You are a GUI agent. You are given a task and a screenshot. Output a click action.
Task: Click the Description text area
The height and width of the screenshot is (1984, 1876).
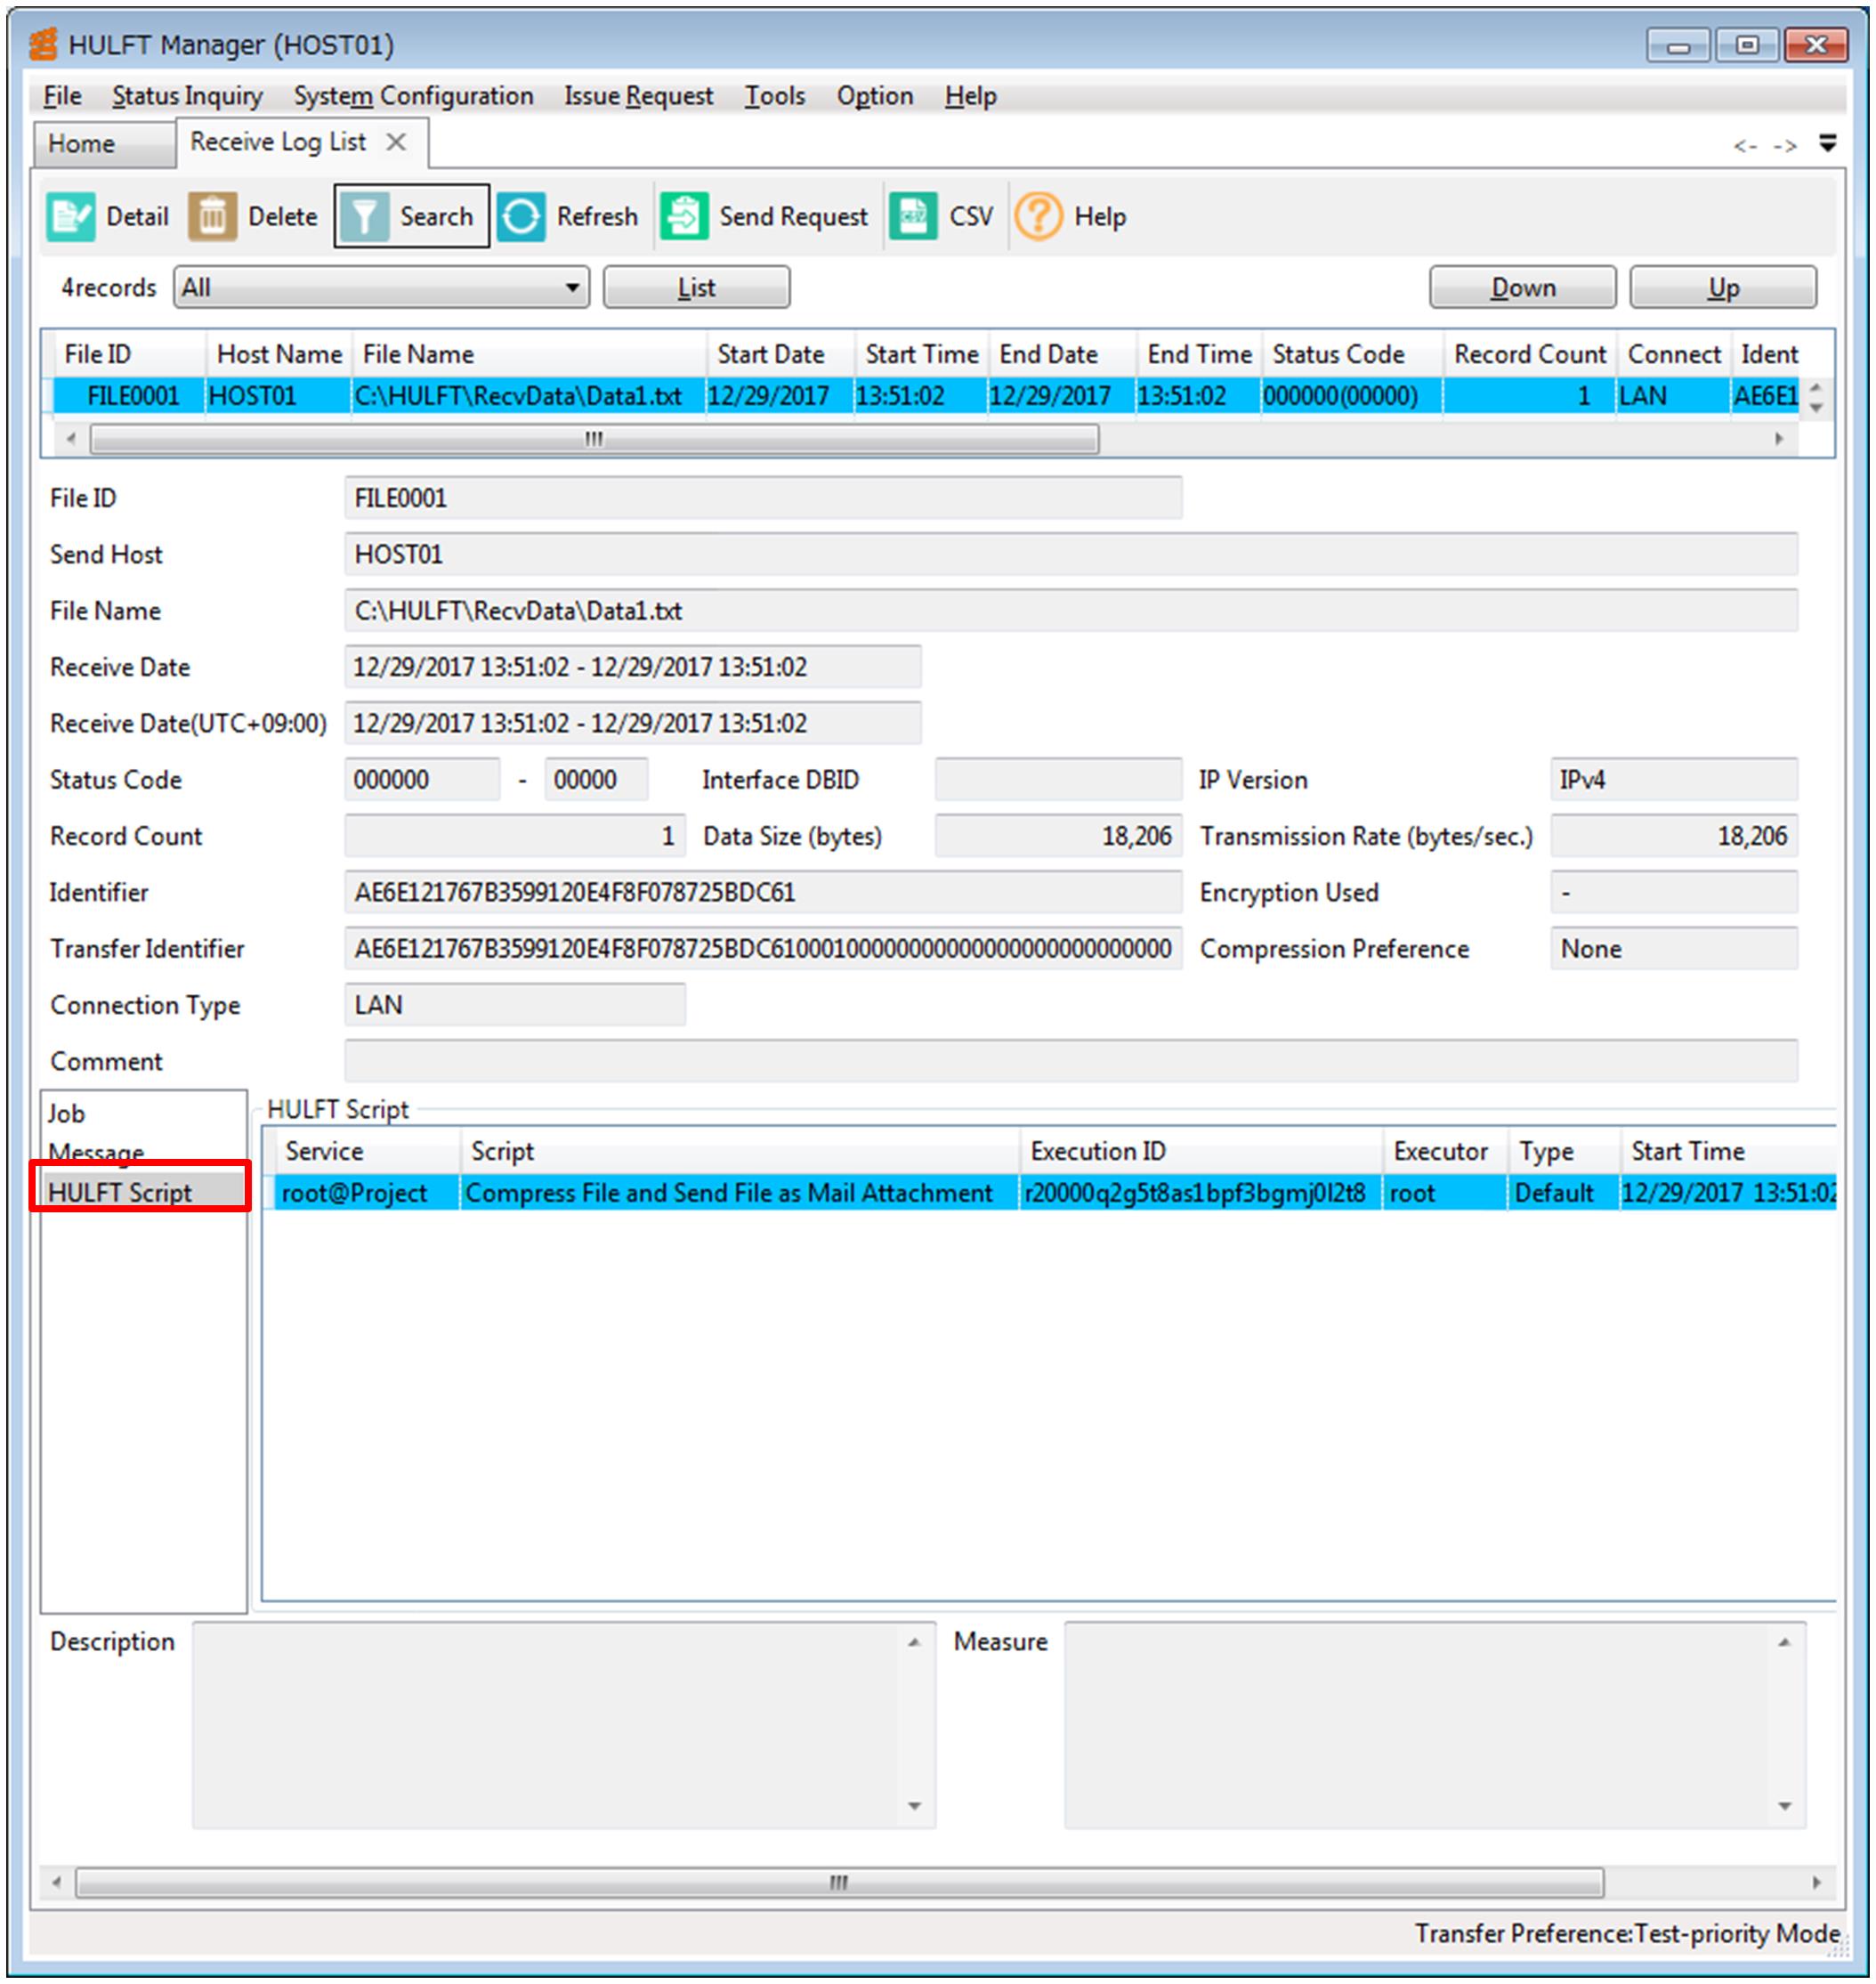564,1725
